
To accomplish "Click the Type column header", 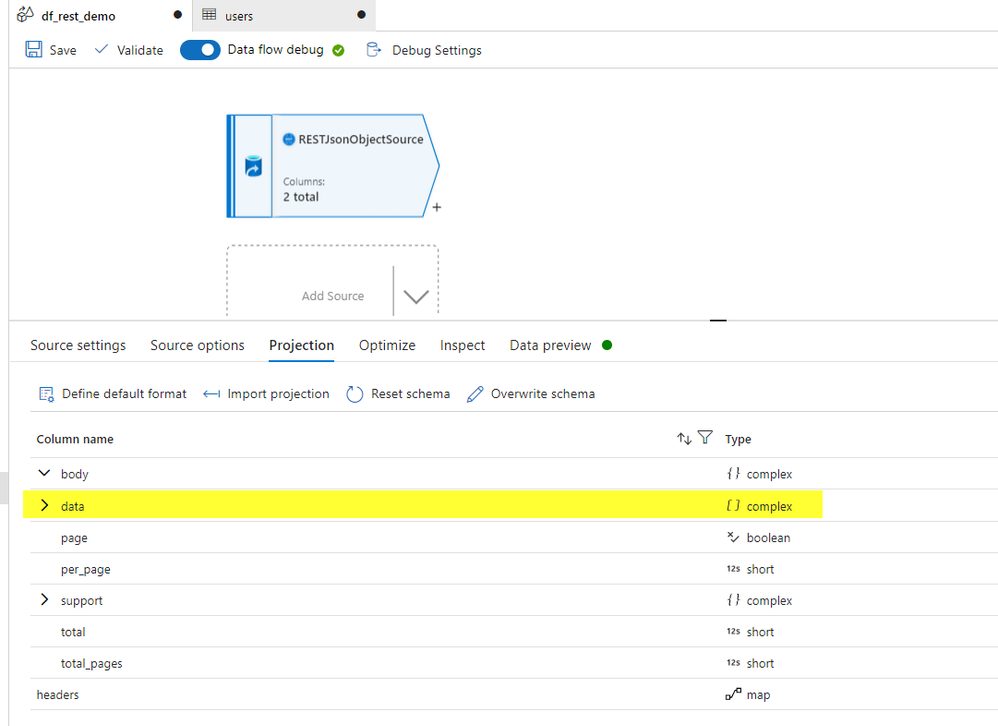I will point(738,439).
